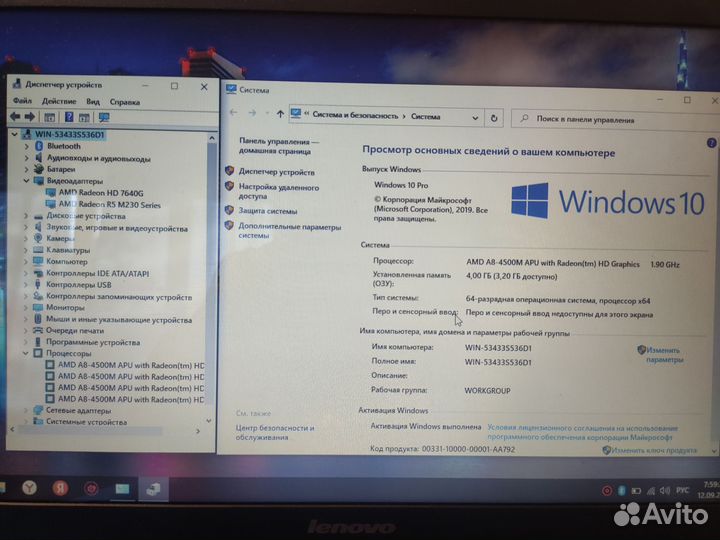
Task: Select Контроллеры IDE ATA/ATAPI item
Action: coord(97,273)
